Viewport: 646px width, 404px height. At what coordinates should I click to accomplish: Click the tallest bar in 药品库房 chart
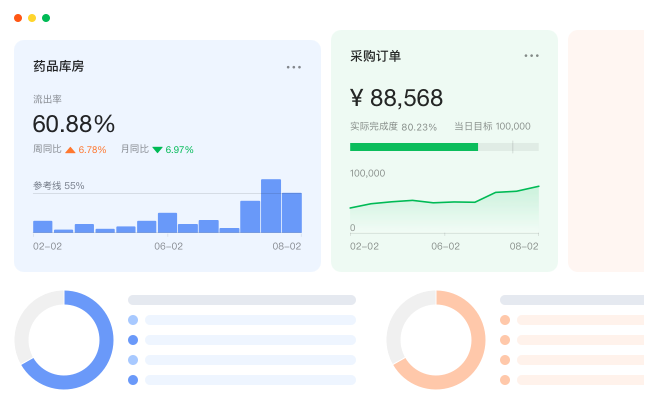pyautogui.click(x=271, y=206)
